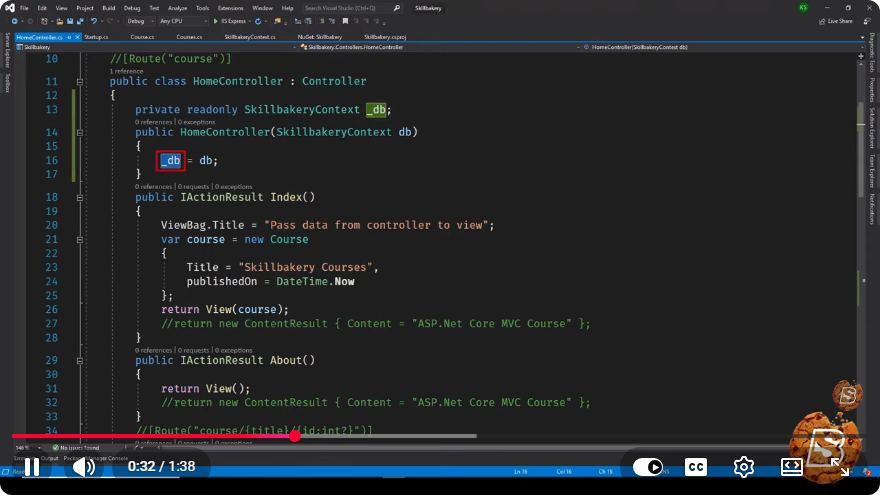Click the Visual Studio logo icon
Viewport: 880px width, 495px height.
(x=9, y=8)
